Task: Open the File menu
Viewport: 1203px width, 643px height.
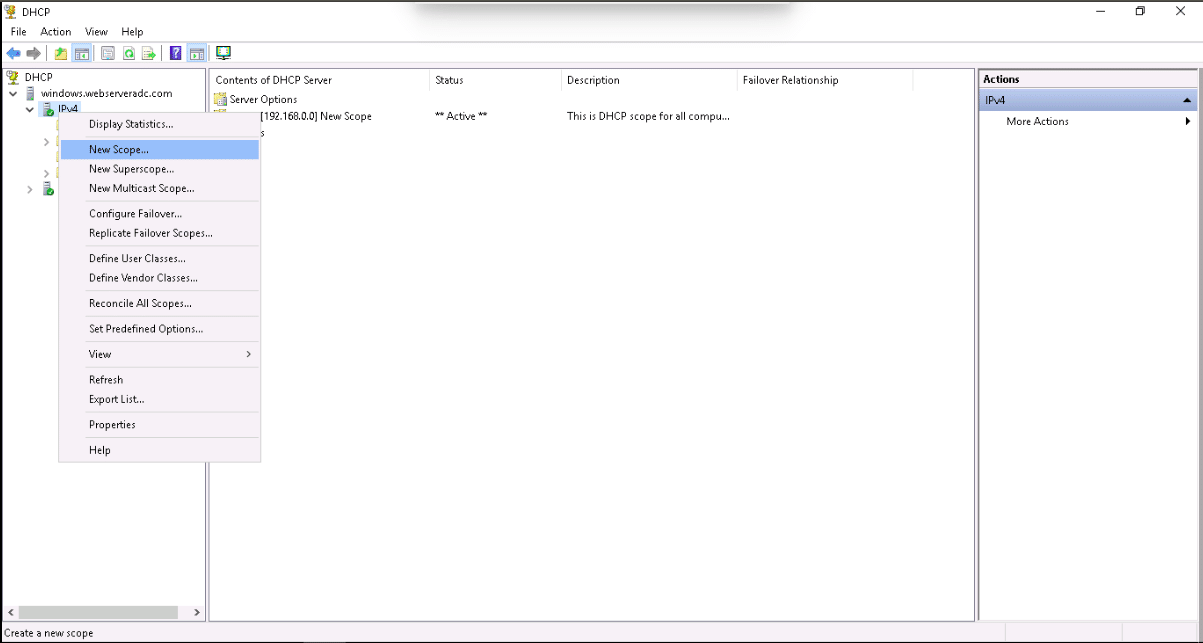Action: click(19, 32)
